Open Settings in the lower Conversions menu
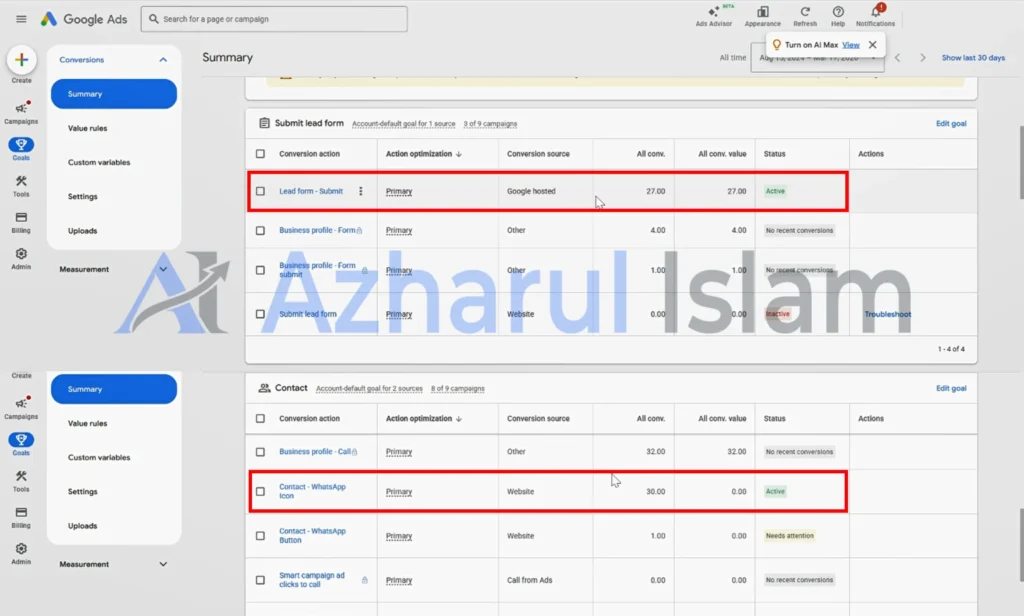Screen dimensions: 1024x616 click(82, 492)
